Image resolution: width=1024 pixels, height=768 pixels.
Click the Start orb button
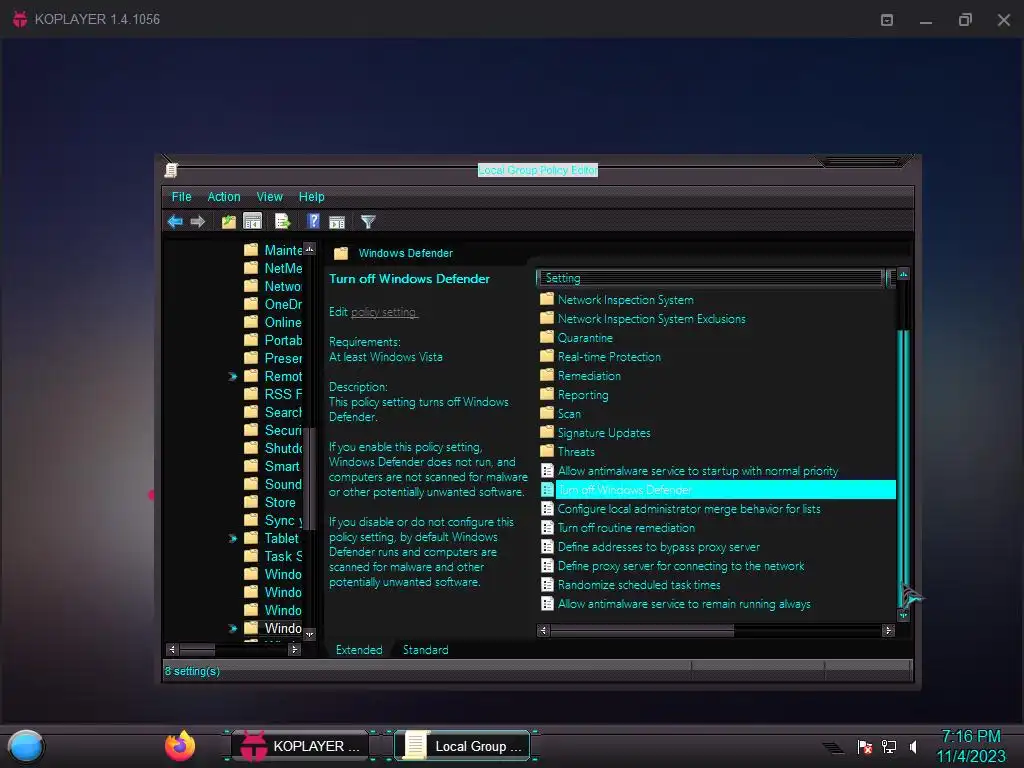point(26,747)
